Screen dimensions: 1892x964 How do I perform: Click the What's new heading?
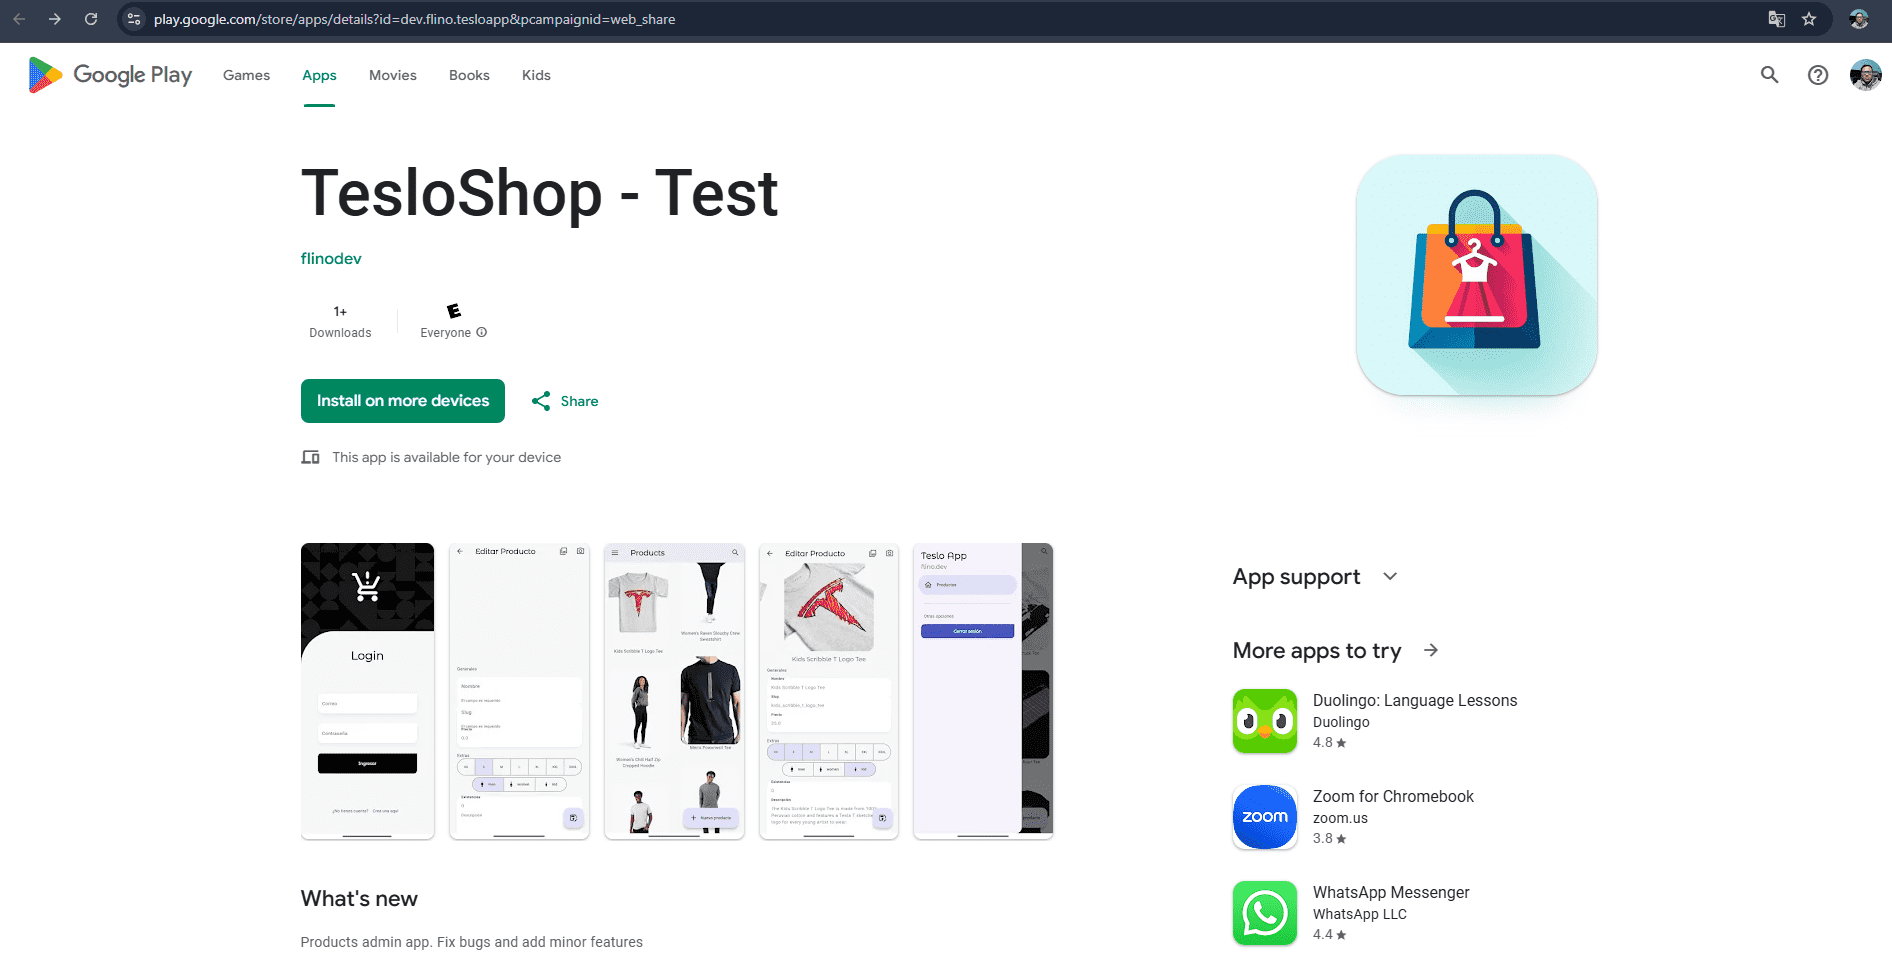(x=359, y=899)
